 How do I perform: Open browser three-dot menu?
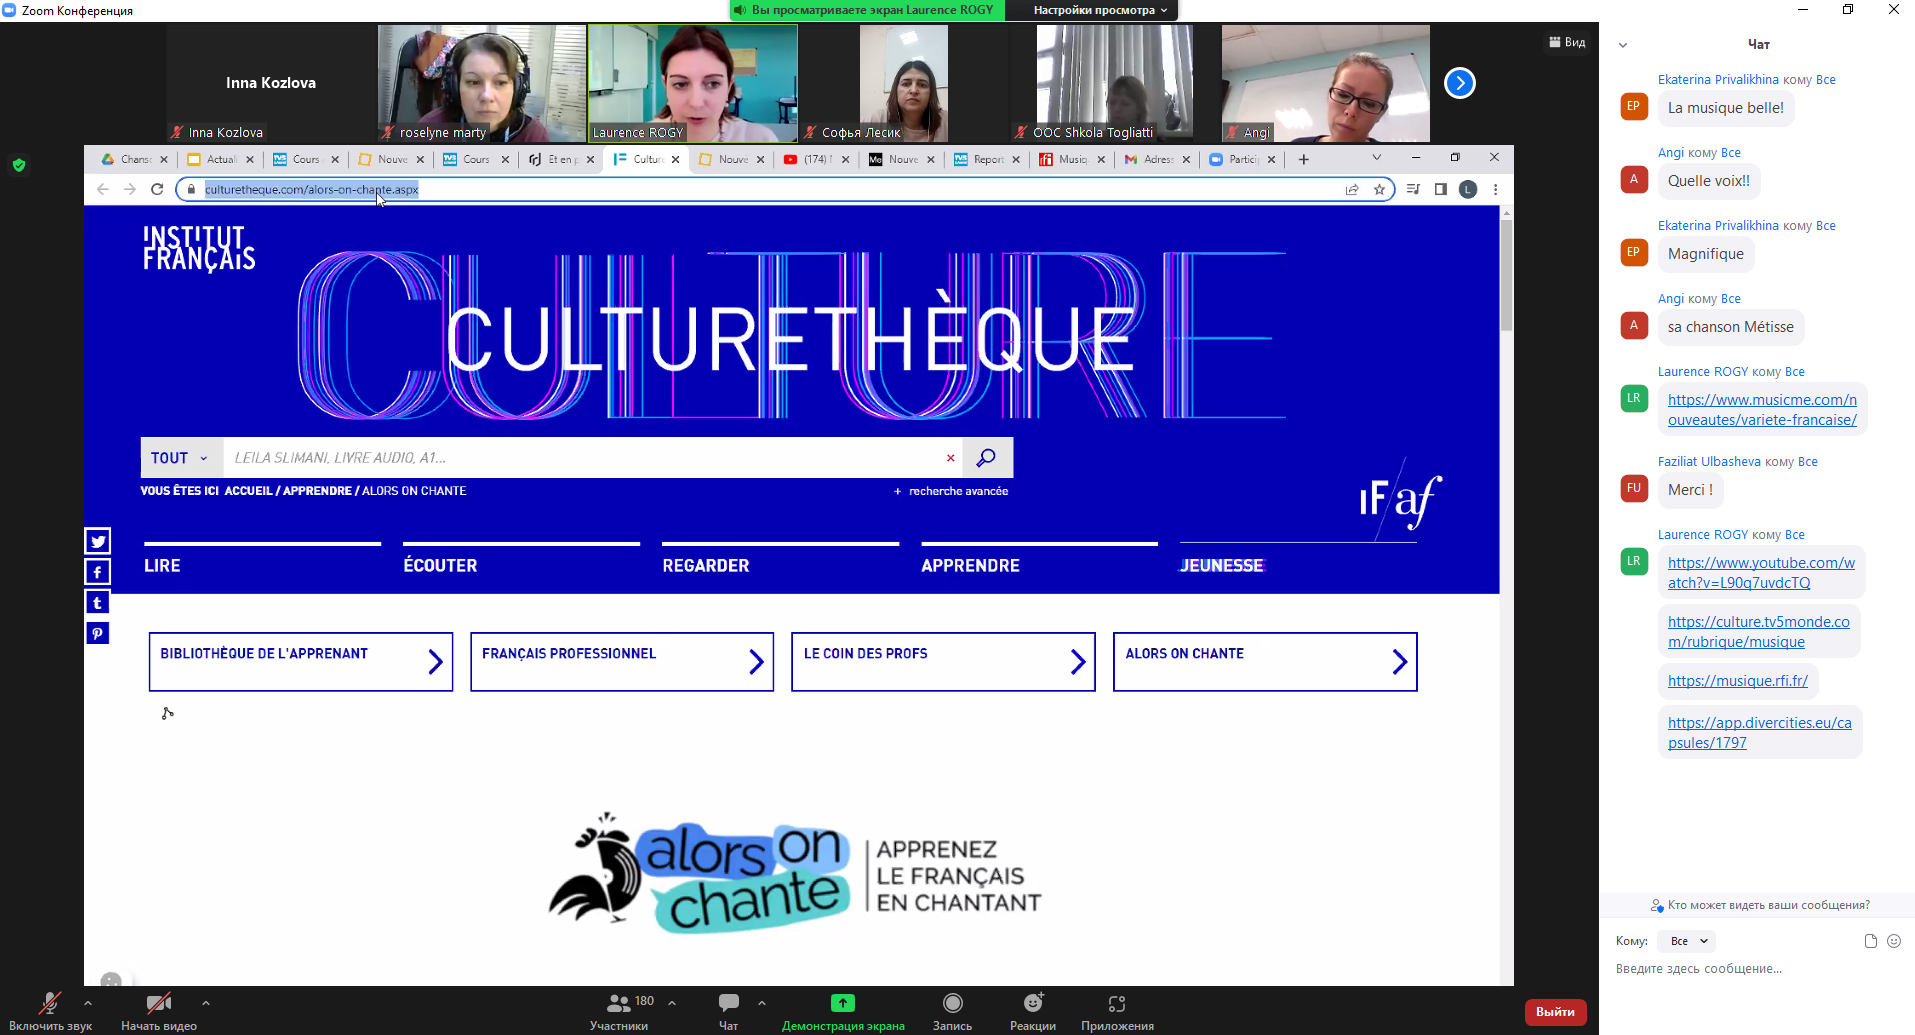coord(1495,189)
